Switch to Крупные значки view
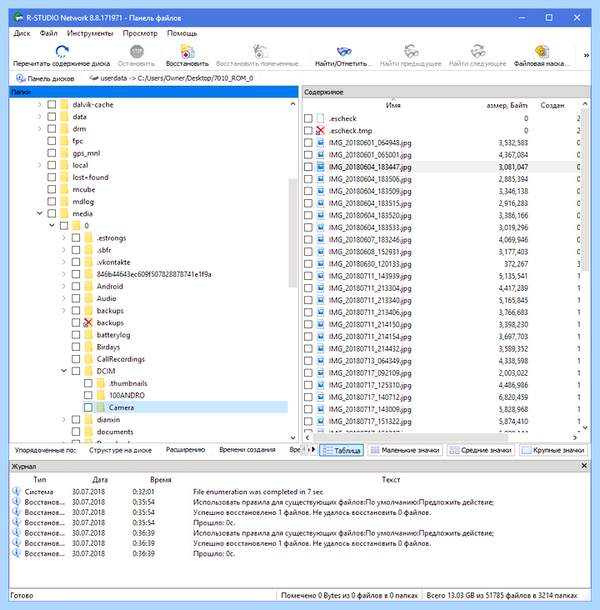The height and width of the screenshot is (610, 600). coord(553,450)
